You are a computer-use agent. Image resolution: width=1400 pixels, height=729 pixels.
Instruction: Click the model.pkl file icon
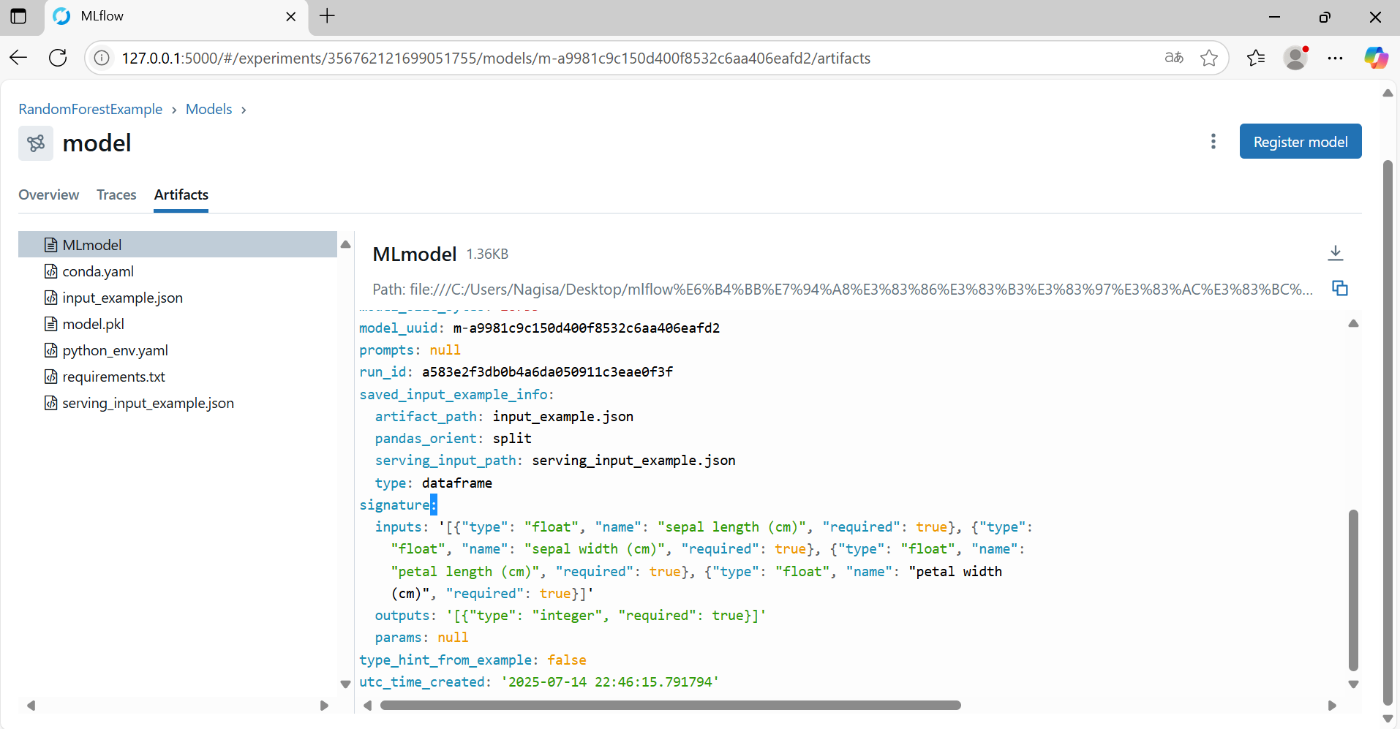(x=52, y=324)
